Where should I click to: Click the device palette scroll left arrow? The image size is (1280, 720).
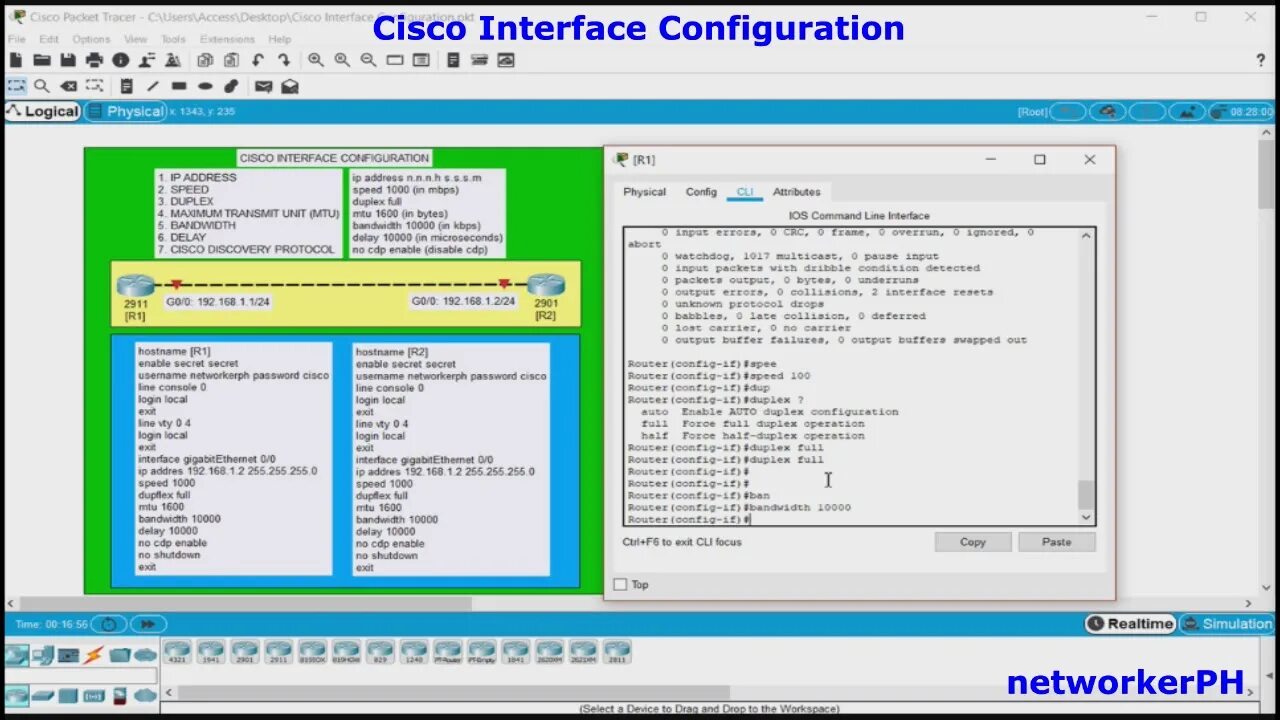tap(167, 692)
